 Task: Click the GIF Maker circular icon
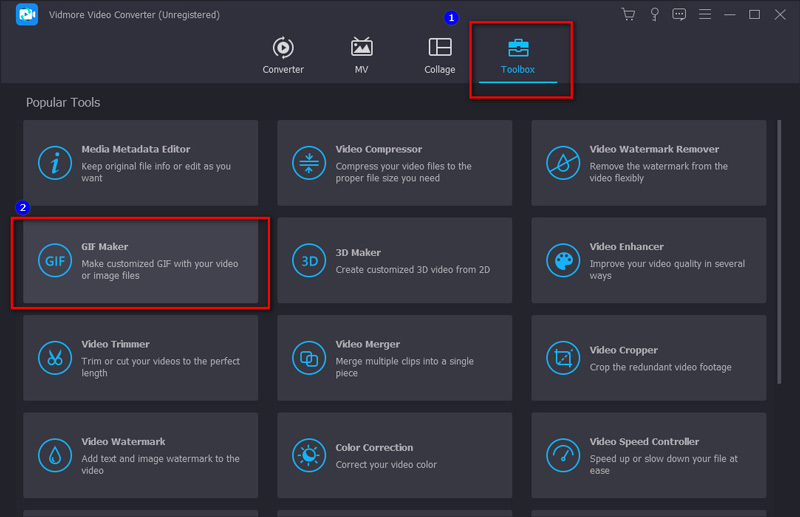pyautogui.click(x=55, y=261)
